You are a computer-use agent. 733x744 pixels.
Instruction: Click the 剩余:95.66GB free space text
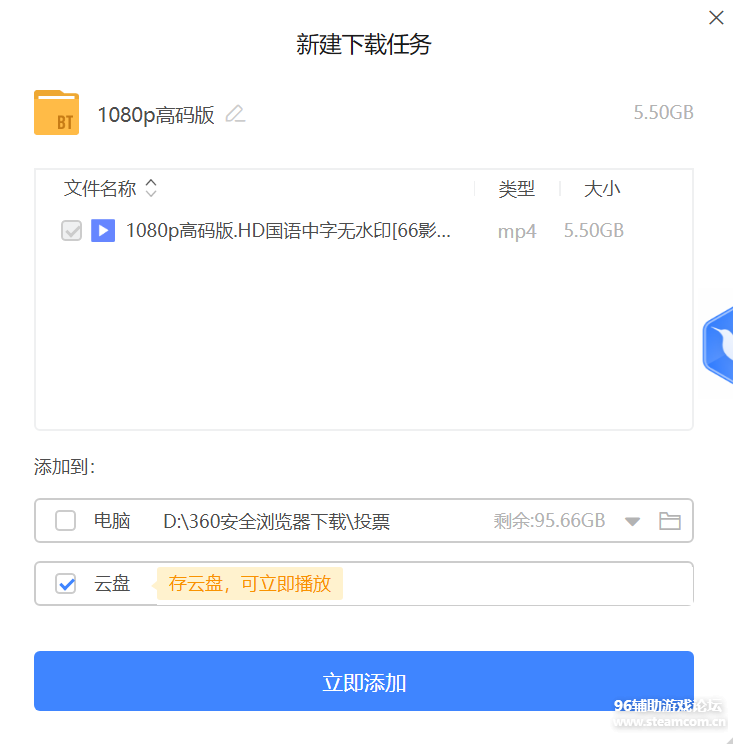tap(549, 520)
